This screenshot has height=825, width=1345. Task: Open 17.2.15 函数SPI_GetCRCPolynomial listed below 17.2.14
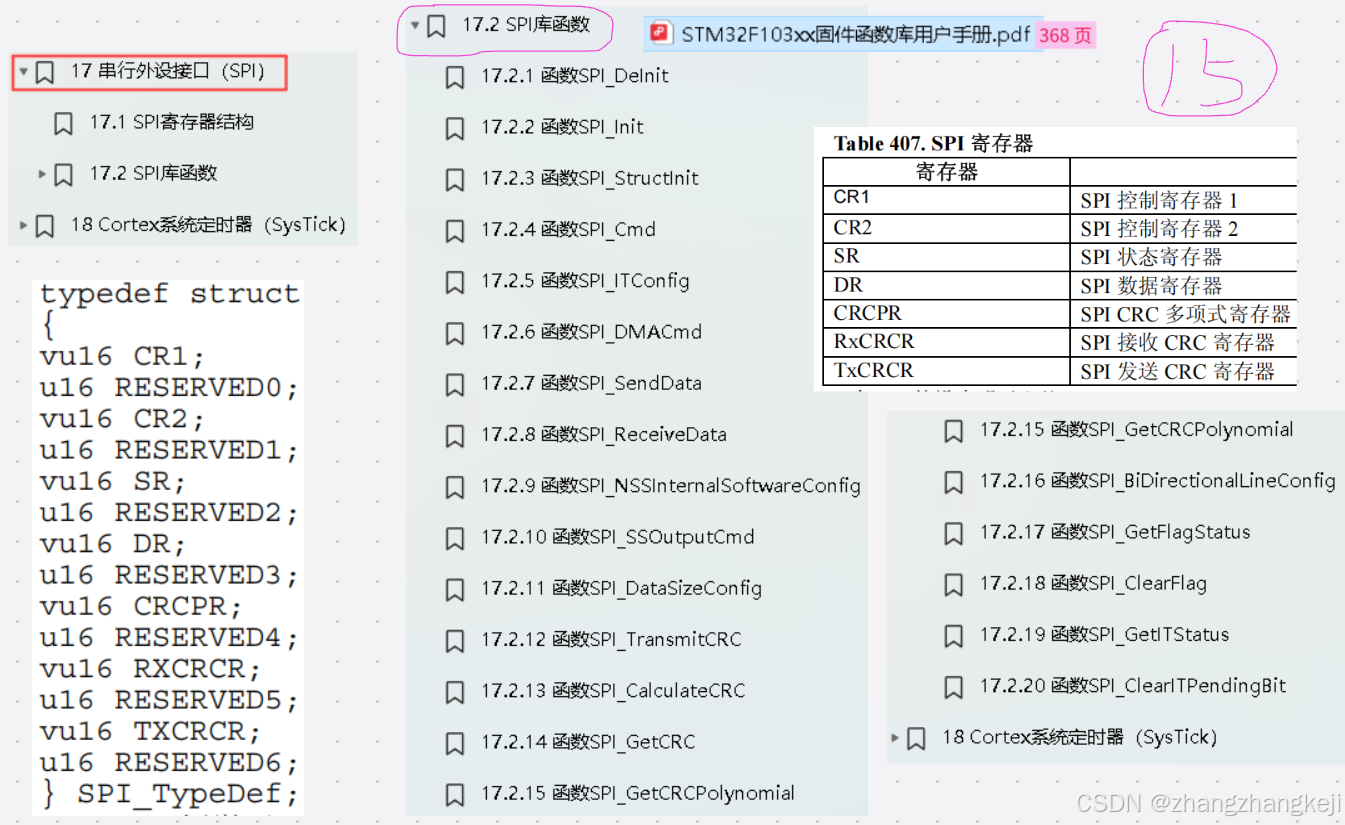pos(638,794)
